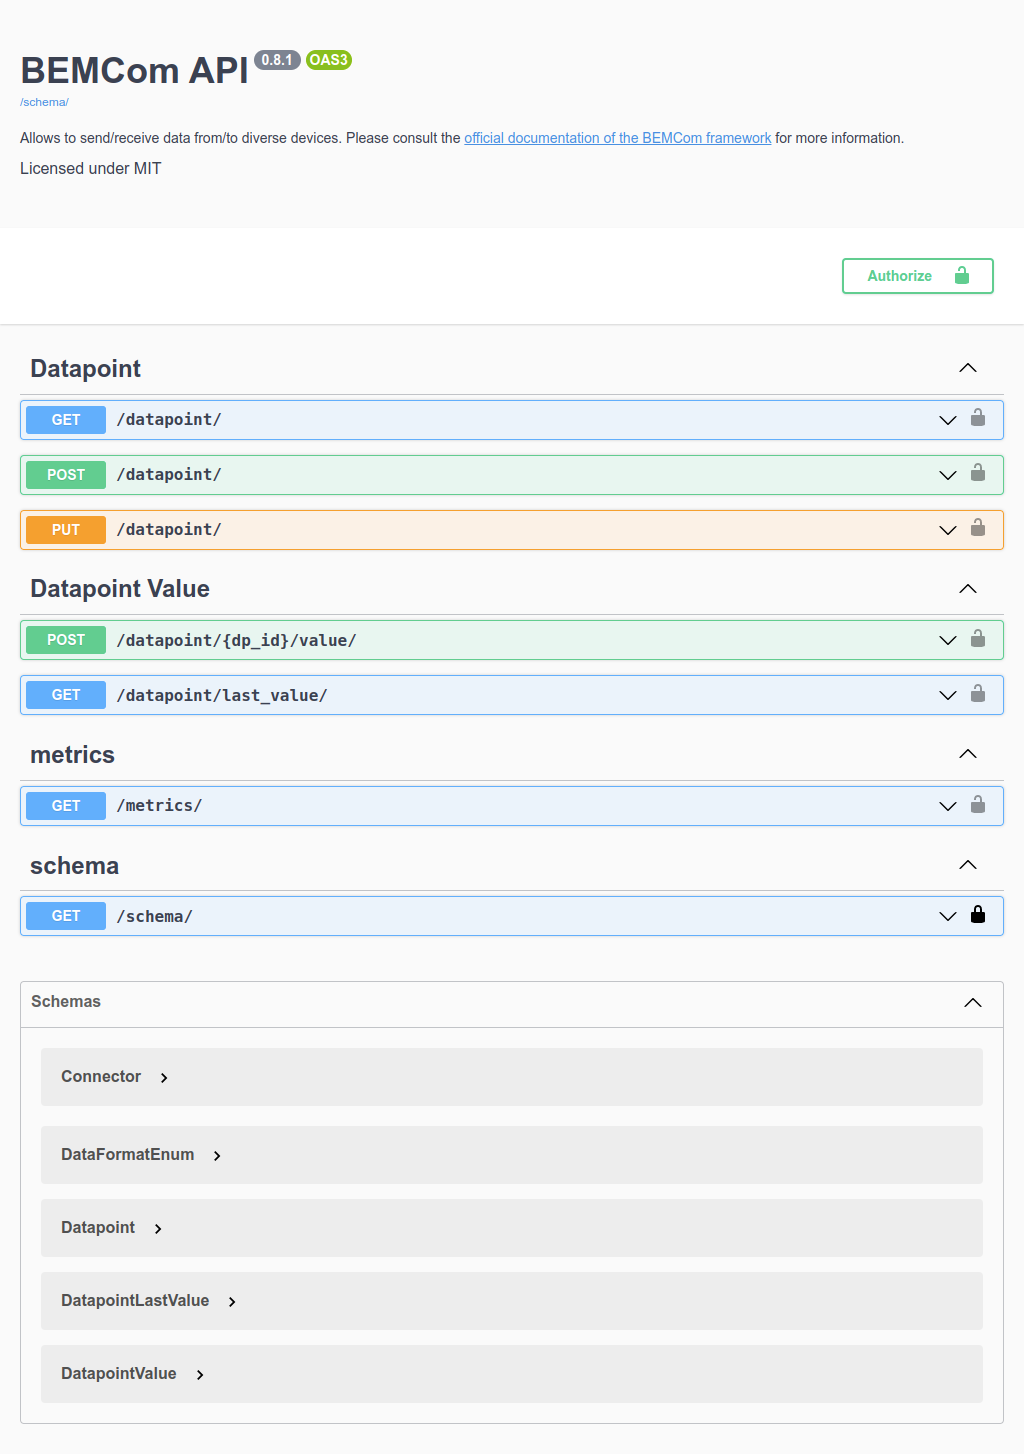The width and height of the screenshot is (1024, 1454).
Task: Expand POST /datapoint/{dp_id}/value/ chevron
Action: click(948, 640)
